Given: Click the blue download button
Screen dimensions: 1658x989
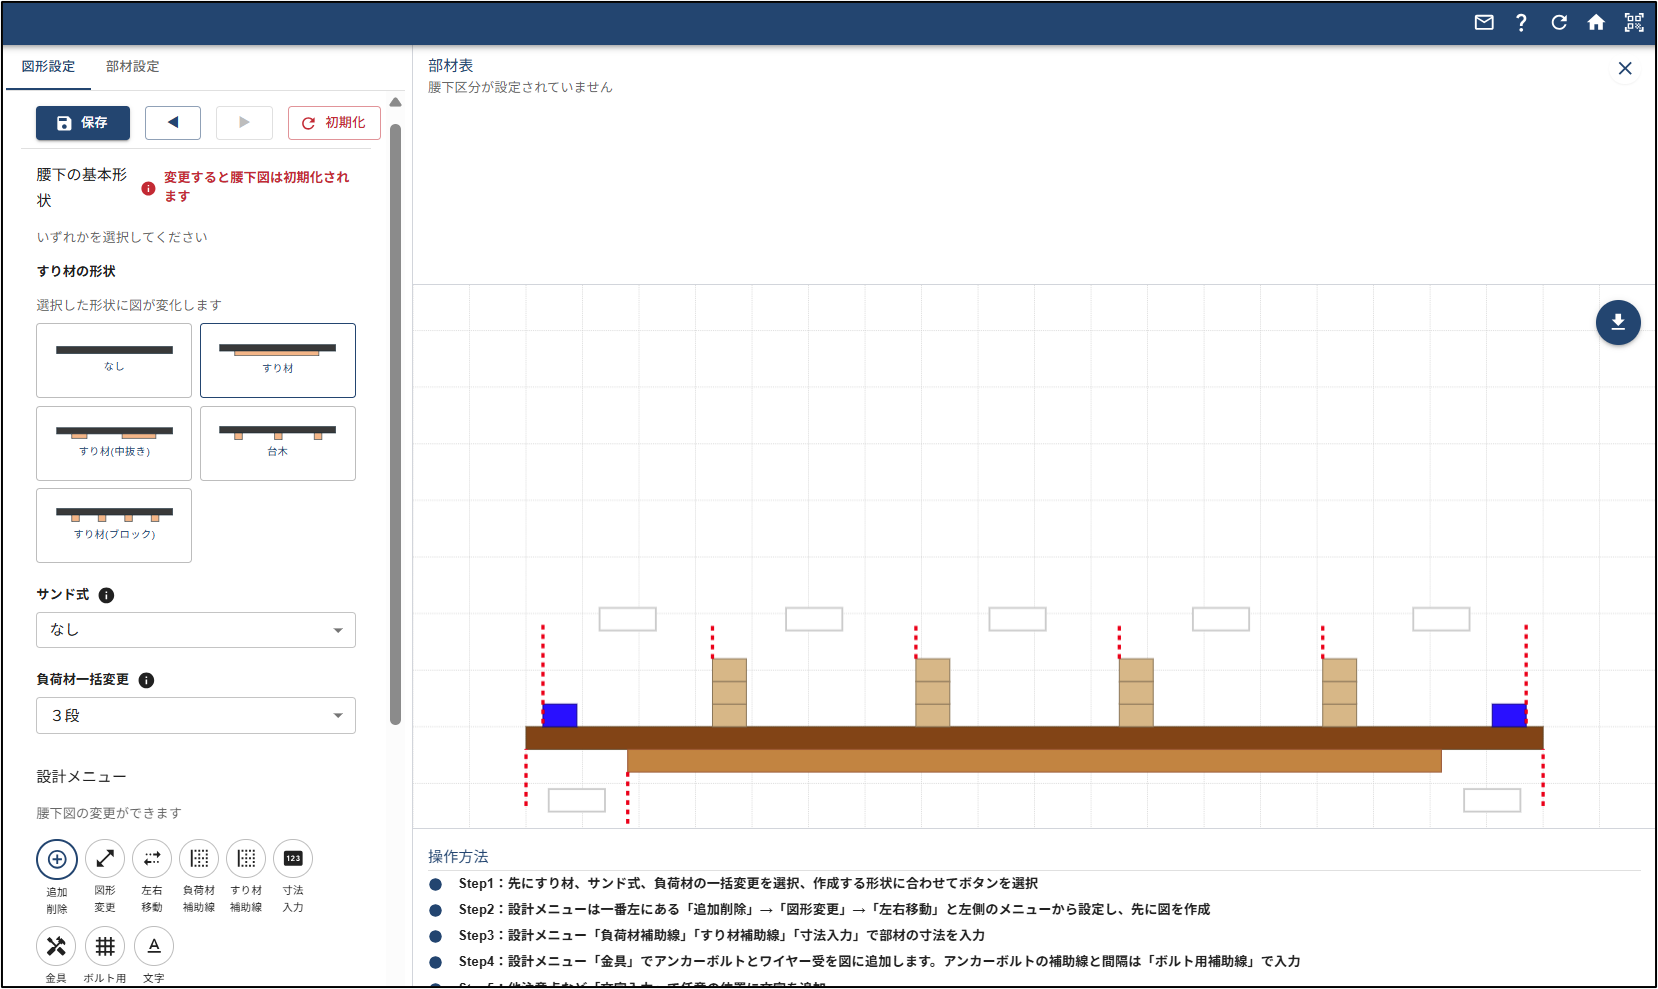Looking at the screenshot, I should (1618, 323).
